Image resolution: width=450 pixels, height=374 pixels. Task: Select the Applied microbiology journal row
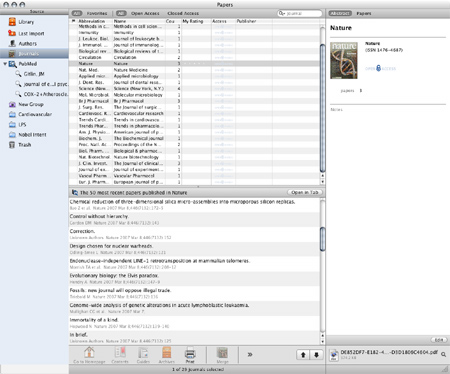[194, 76]
